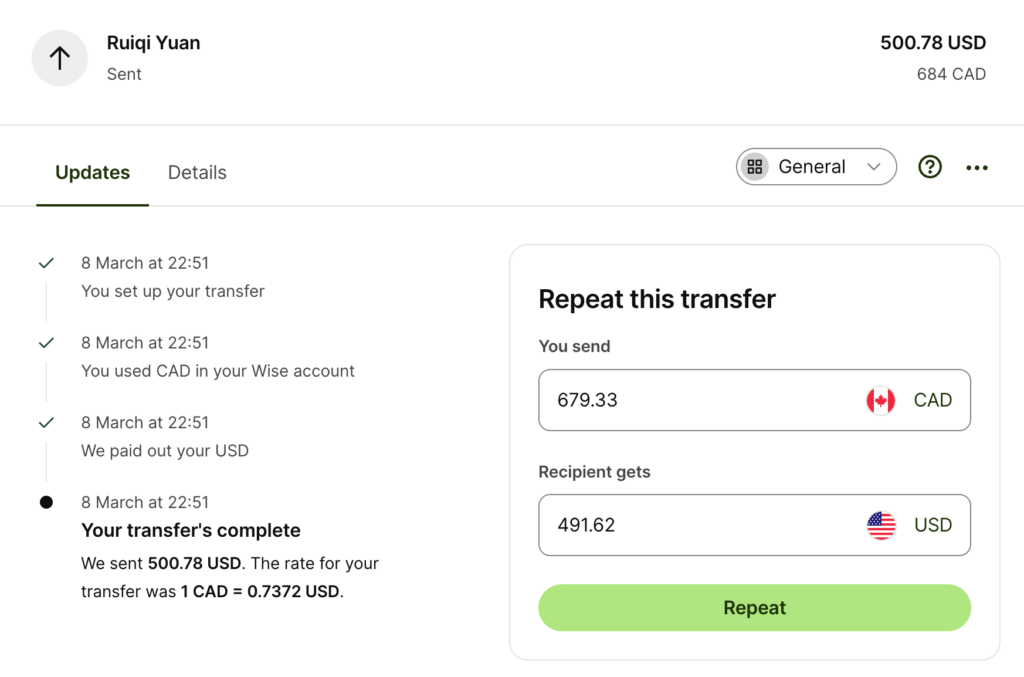Click the recipient name Ruiqi Yuan
Image resolution: width=1024 pixels, height=677 pixels.
pos(153,43)
